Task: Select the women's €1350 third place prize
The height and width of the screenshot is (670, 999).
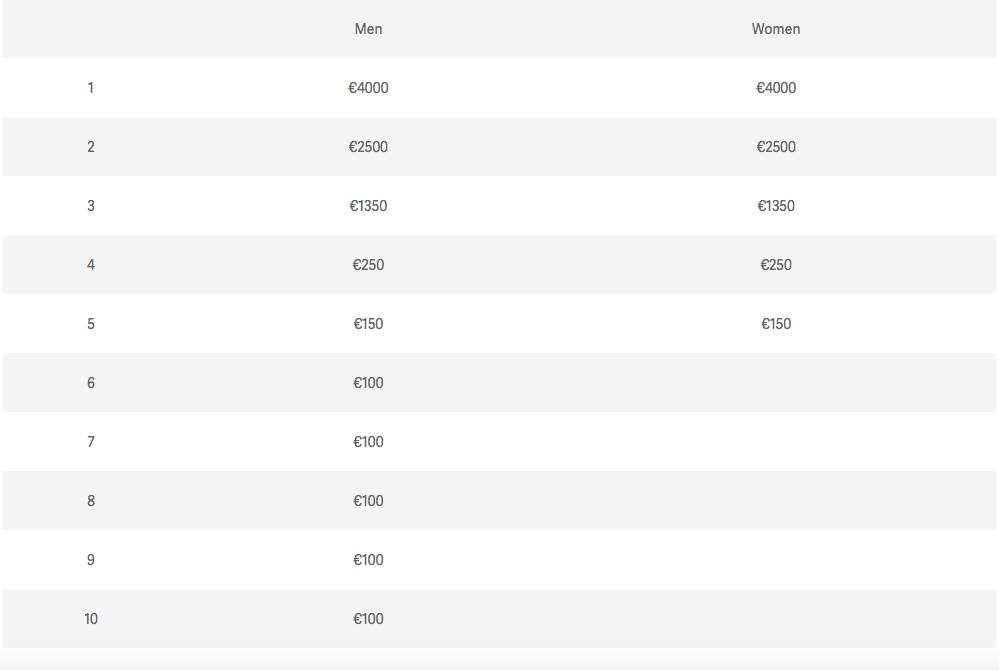Action: click(x=776, y=206)
